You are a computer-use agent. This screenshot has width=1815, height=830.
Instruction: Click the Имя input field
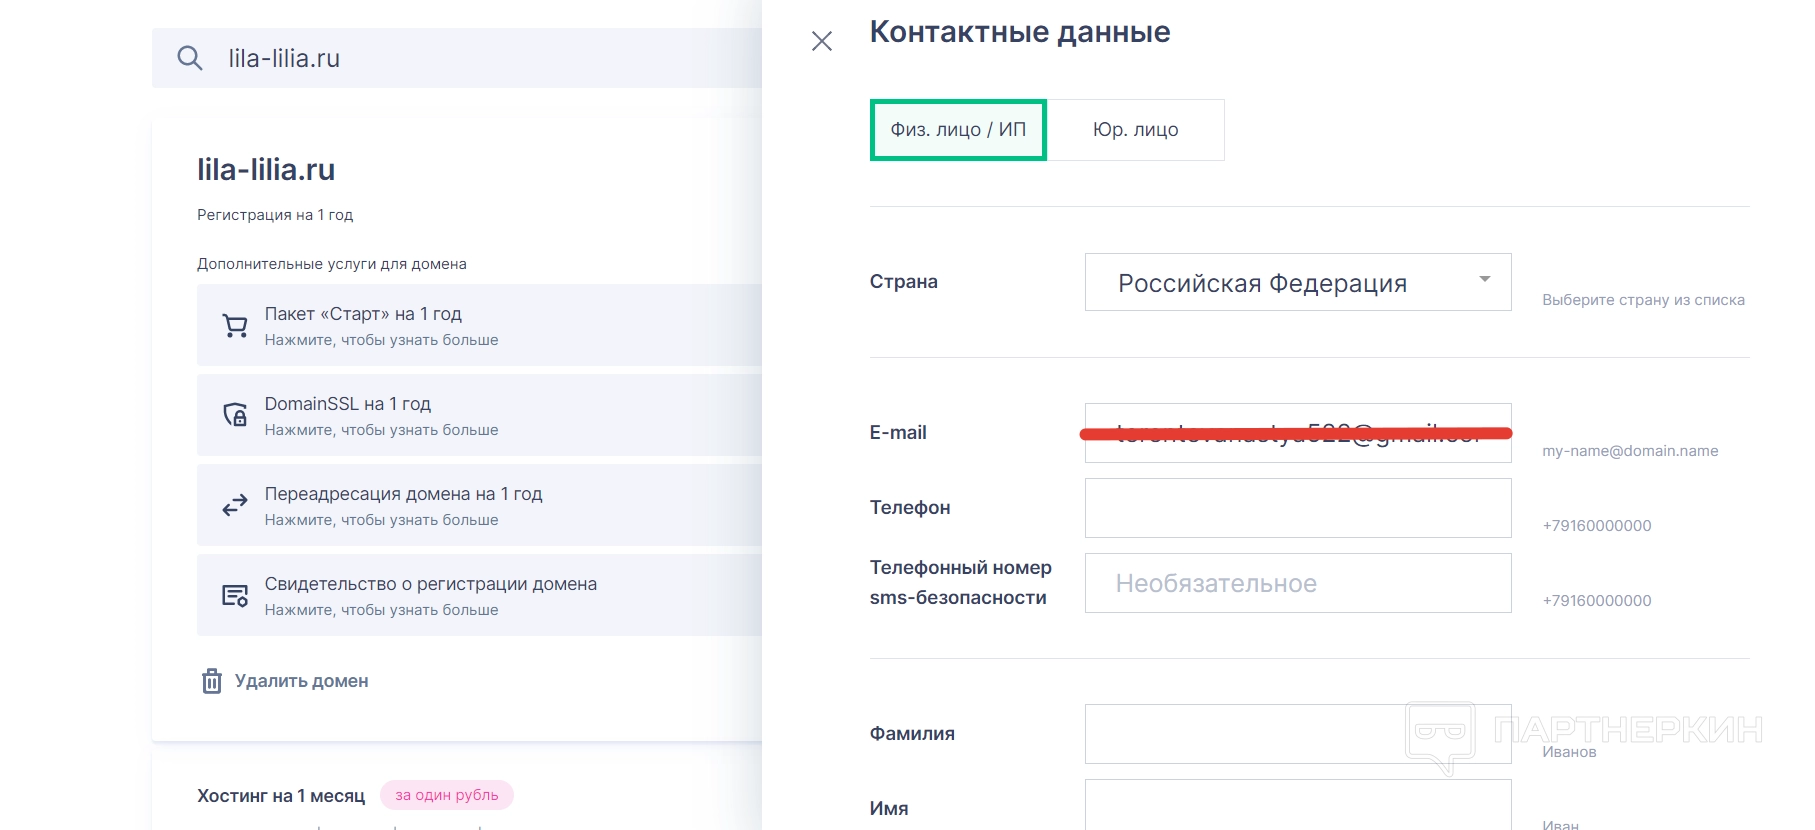tap(1297, 806)
